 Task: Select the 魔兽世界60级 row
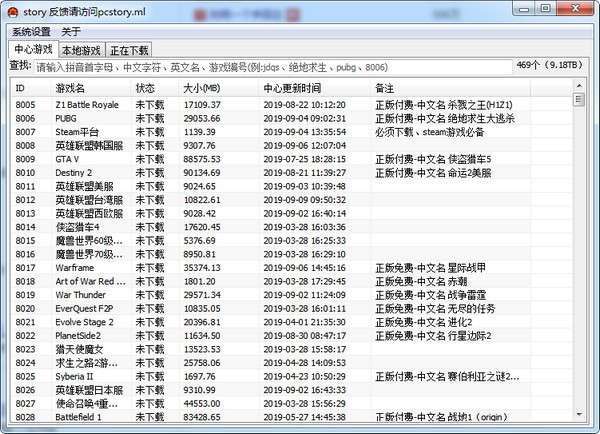coord(291,241)
